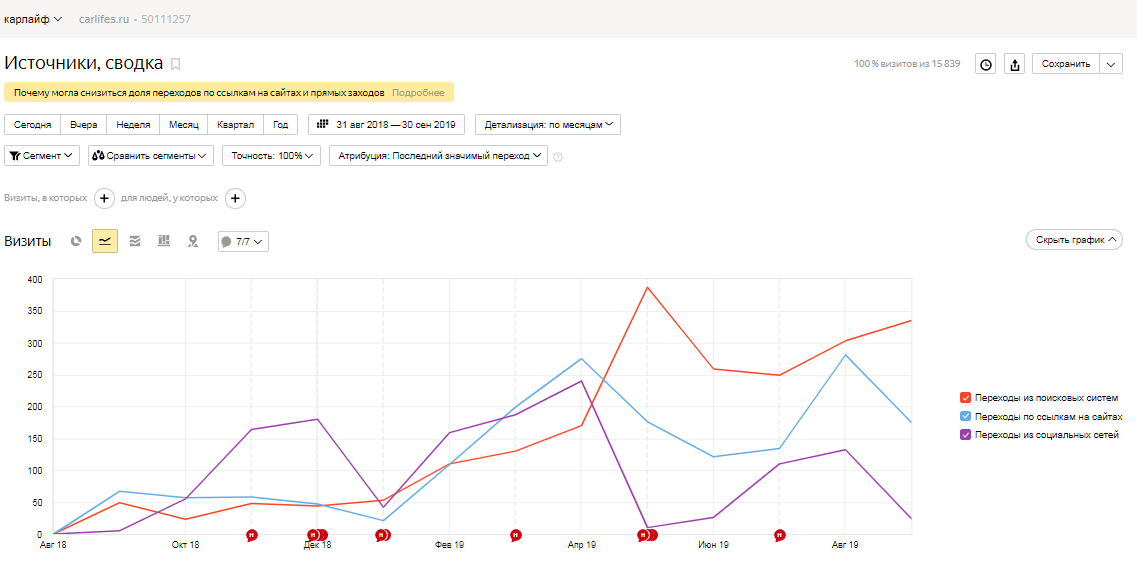Add a visit condition with plus button
Viewport: 1137px width, 569px height.
104,198
